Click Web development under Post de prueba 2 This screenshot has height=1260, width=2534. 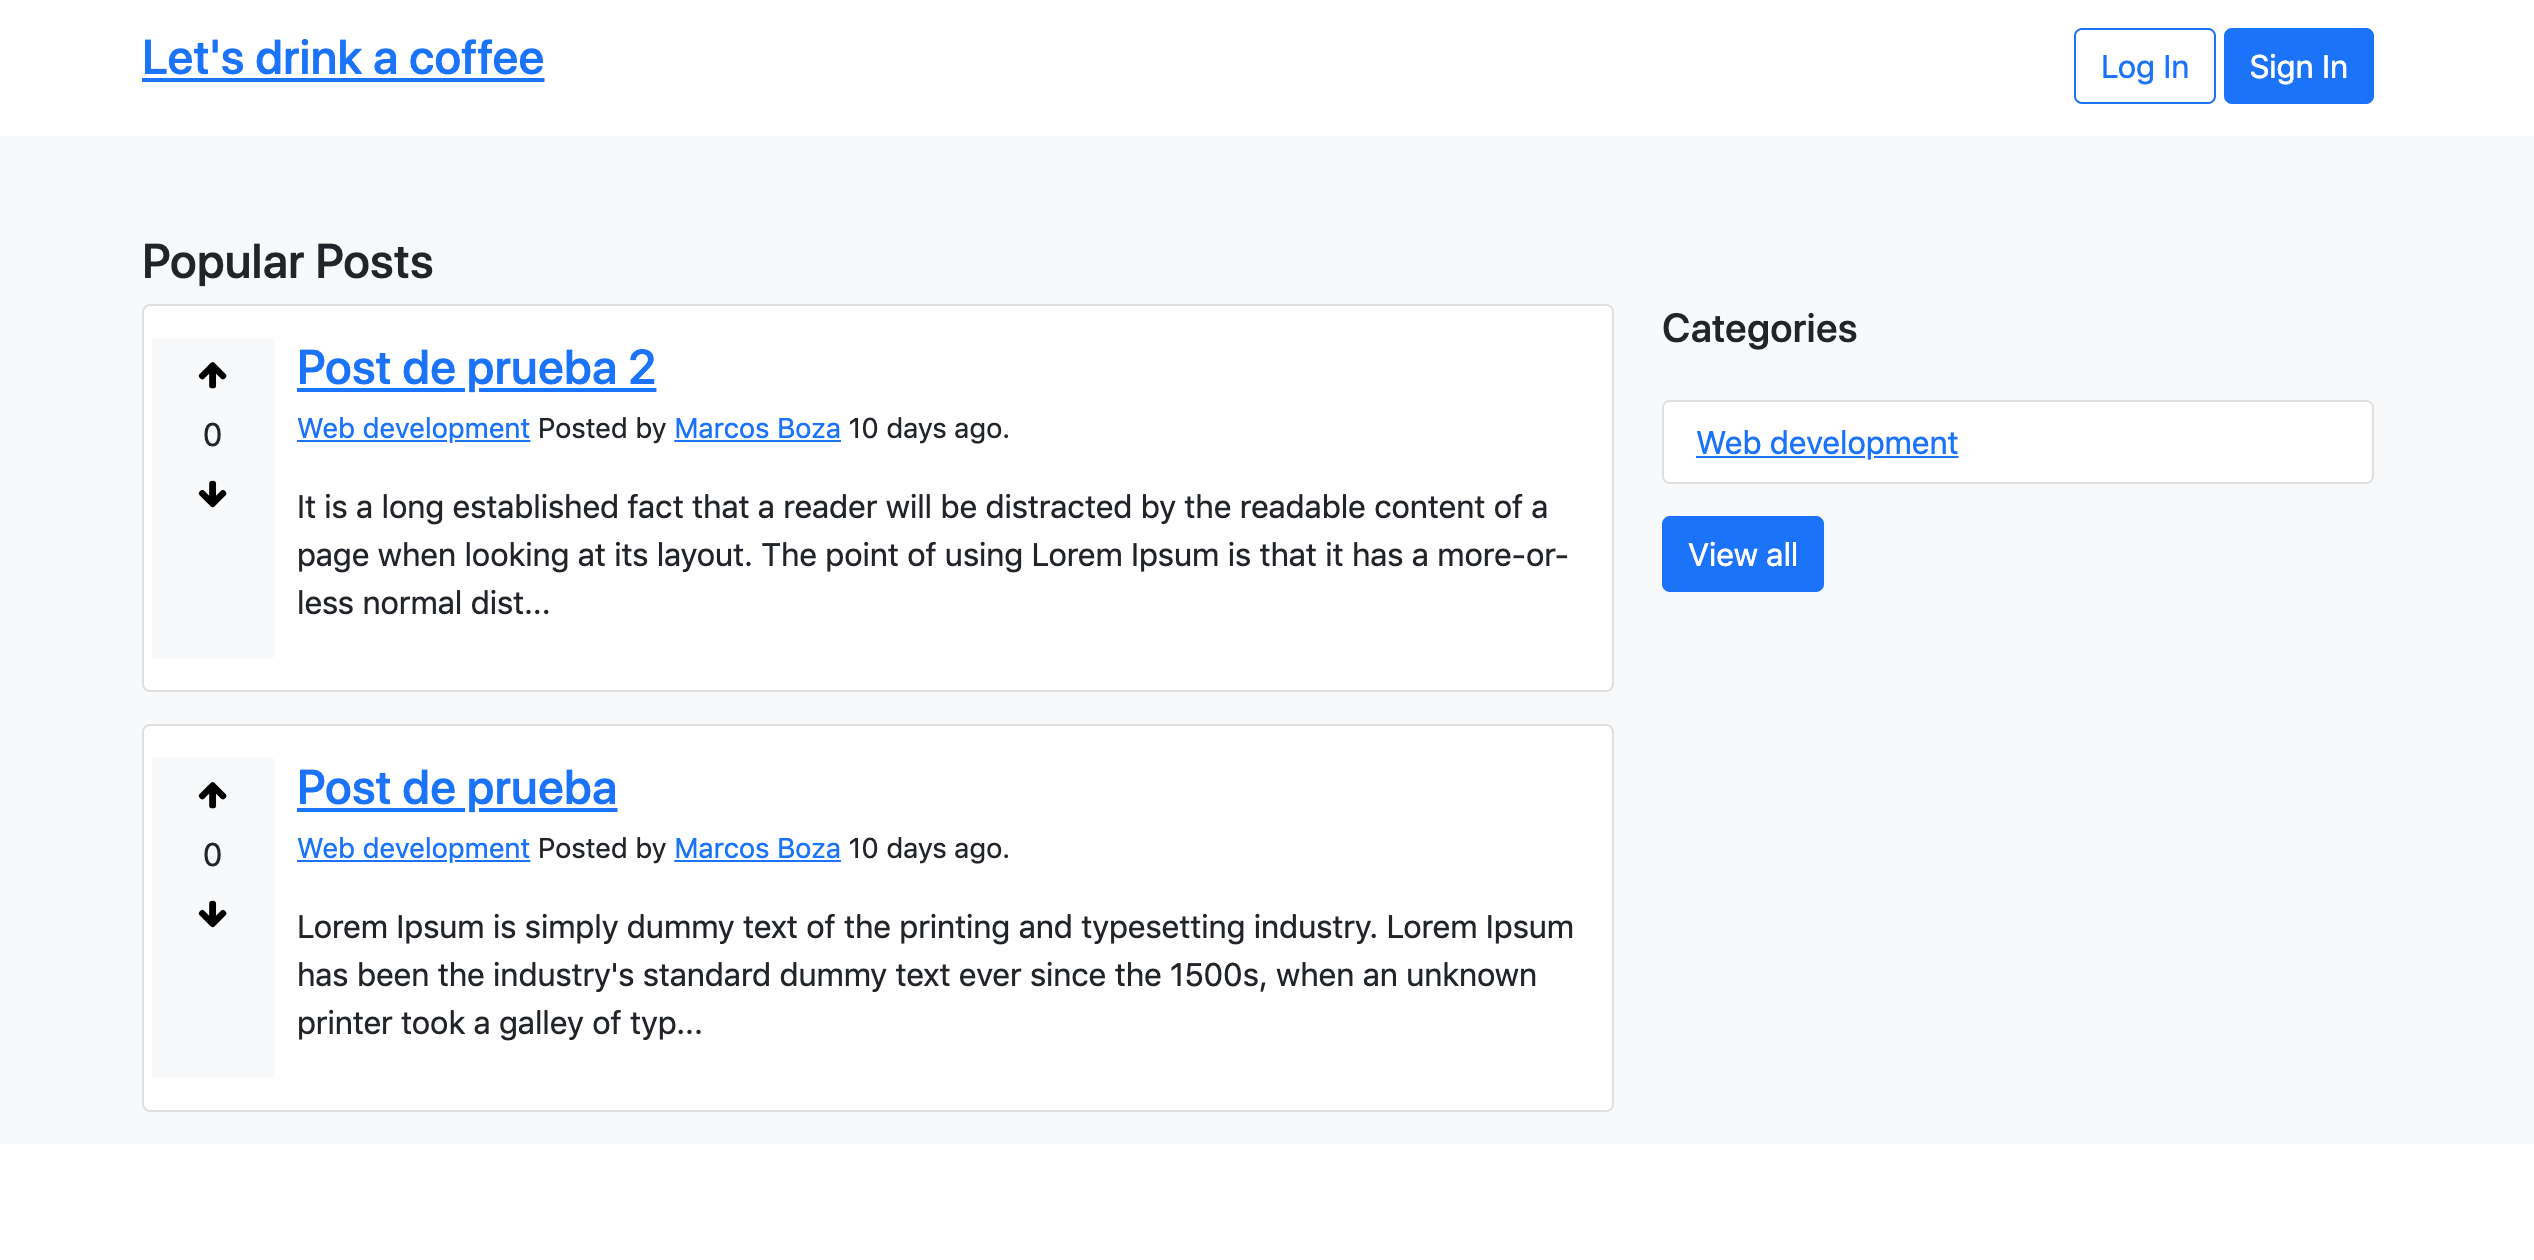click(x=413, y=429)
